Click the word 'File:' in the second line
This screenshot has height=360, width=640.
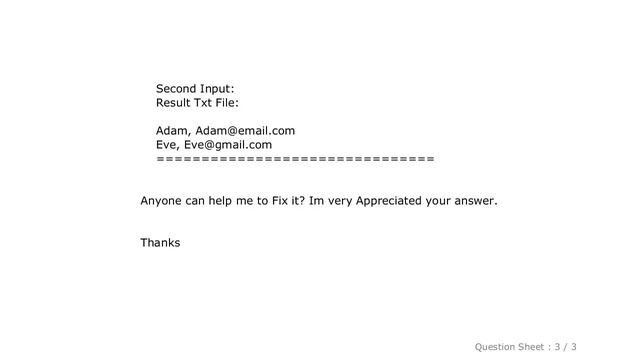tap(227, 103)
